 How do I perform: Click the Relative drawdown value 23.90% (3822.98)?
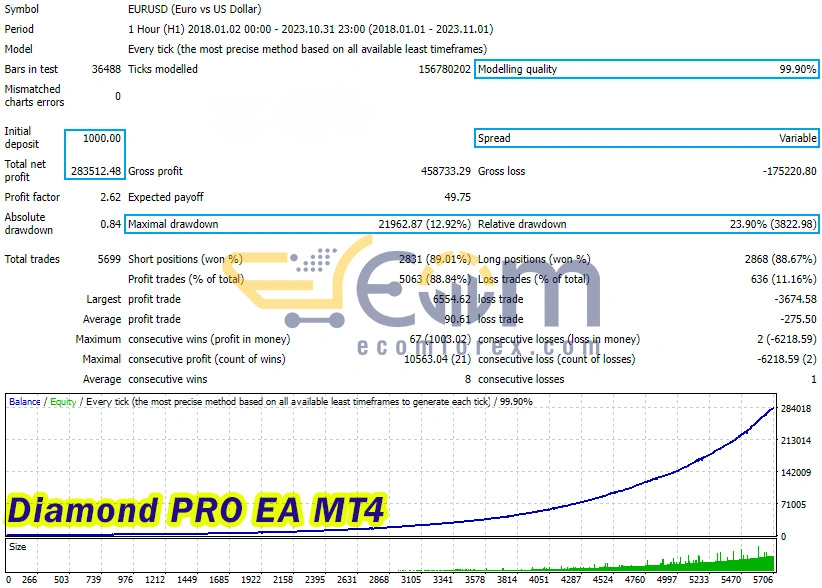click(x=773, y=224)
